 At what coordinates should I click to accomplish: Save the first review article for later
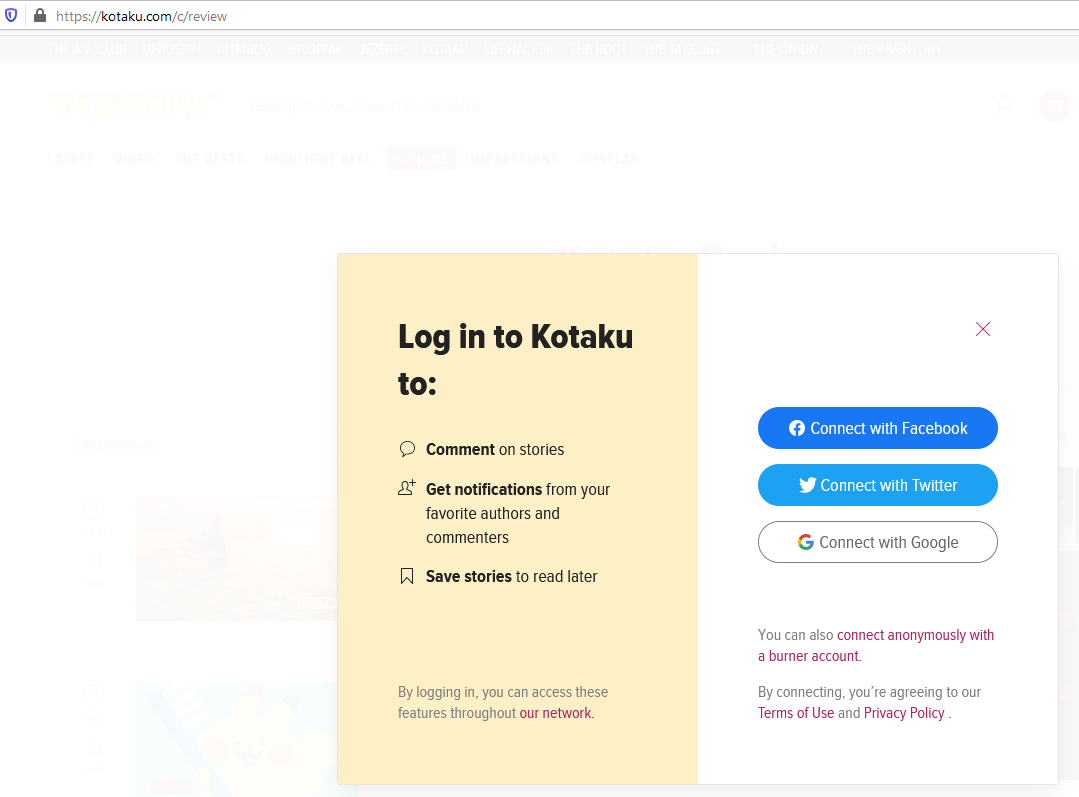point(93,560)
